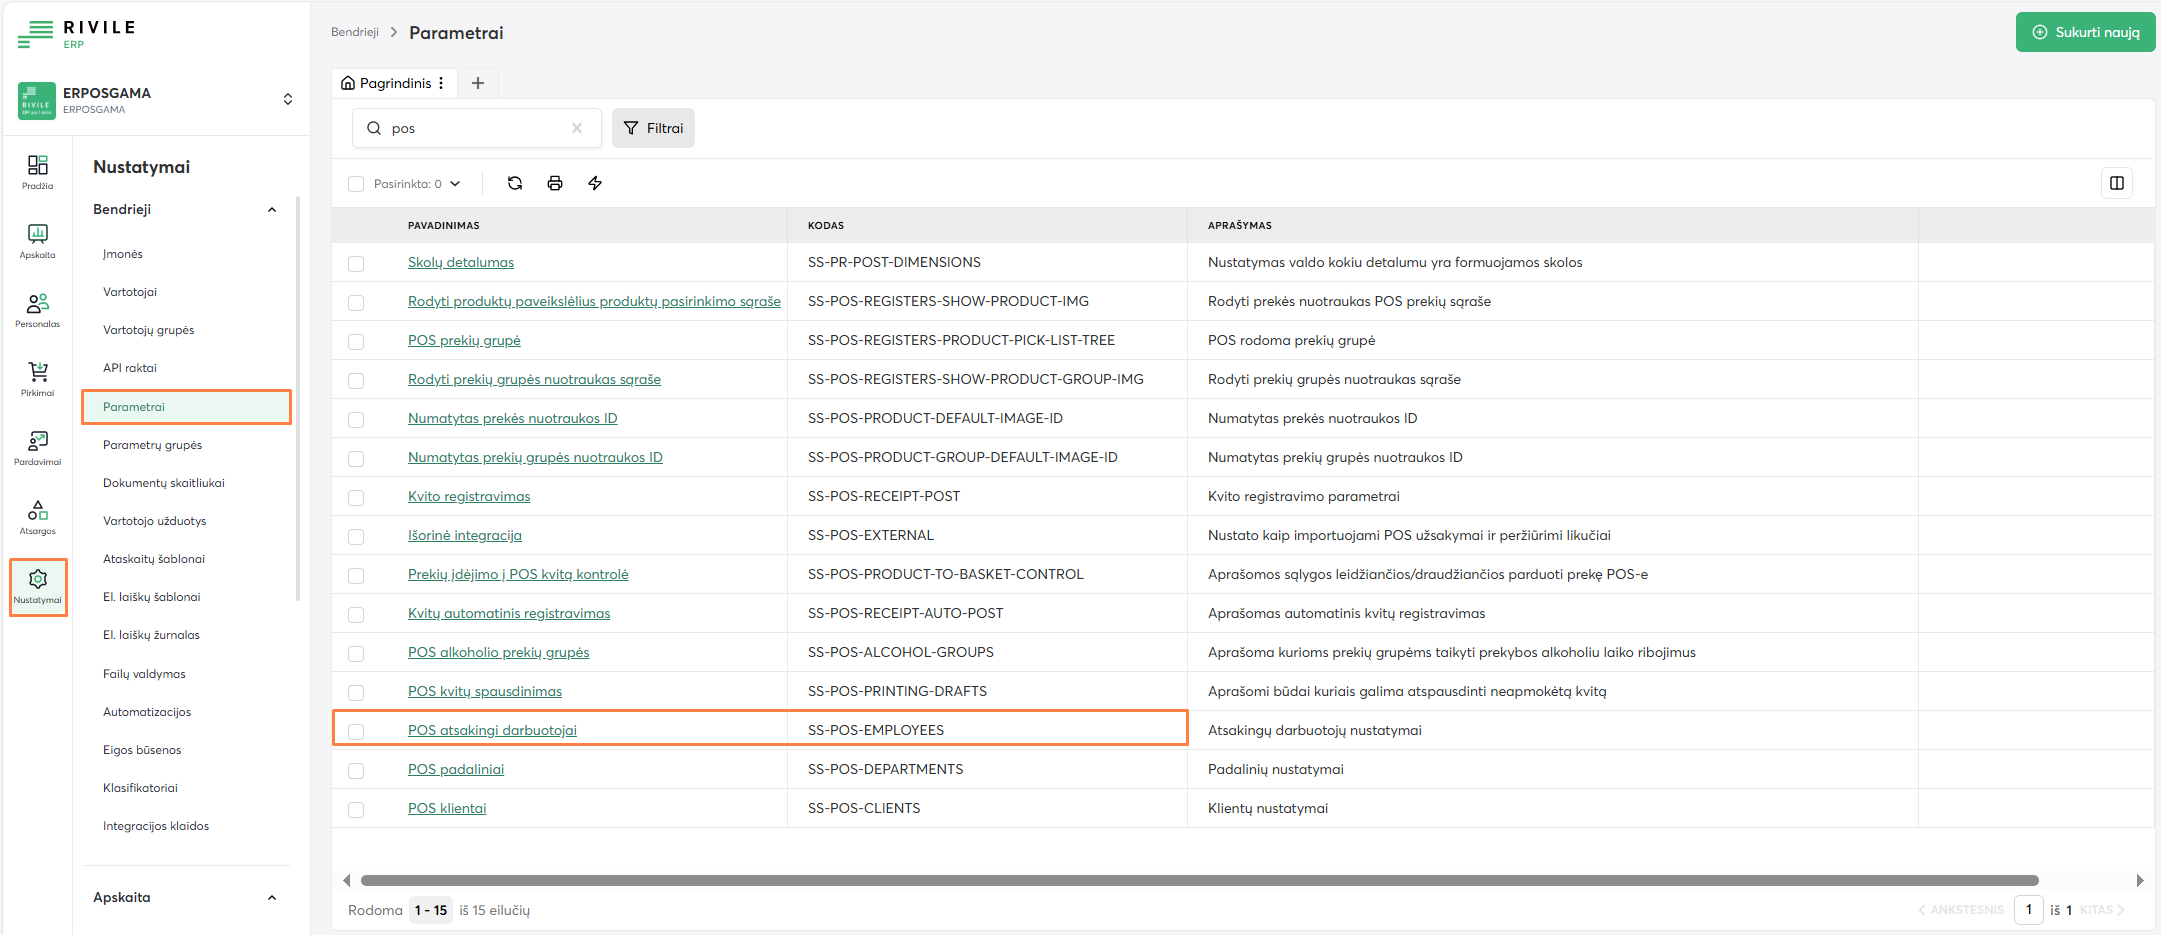Click the refresh list icon
Viewport: 2161px width, 935px height.
[515, 183]
